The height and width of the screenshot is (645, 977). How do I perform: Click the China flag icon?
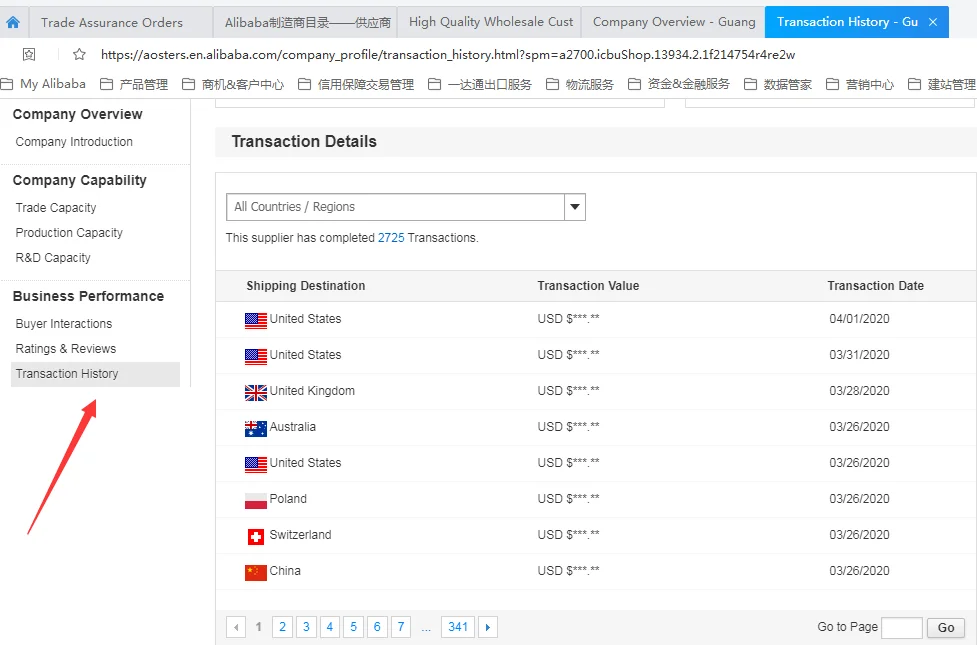[256, 572]
